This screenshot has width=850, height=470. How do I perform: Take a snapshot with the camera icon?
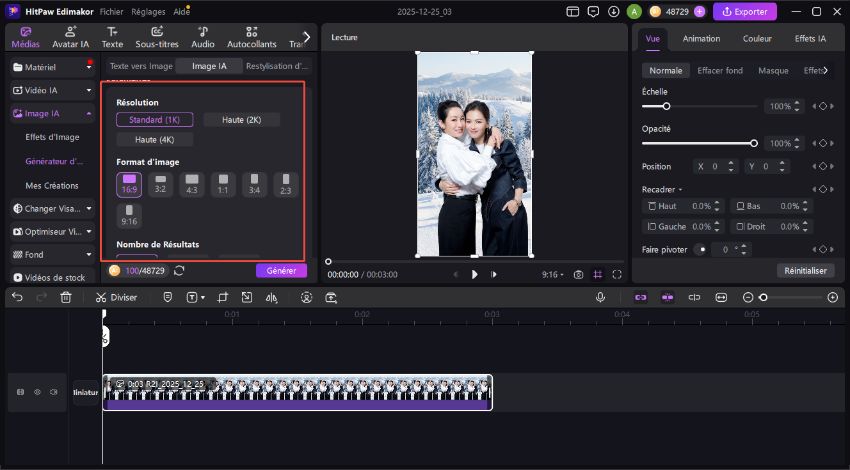[578, 274]
